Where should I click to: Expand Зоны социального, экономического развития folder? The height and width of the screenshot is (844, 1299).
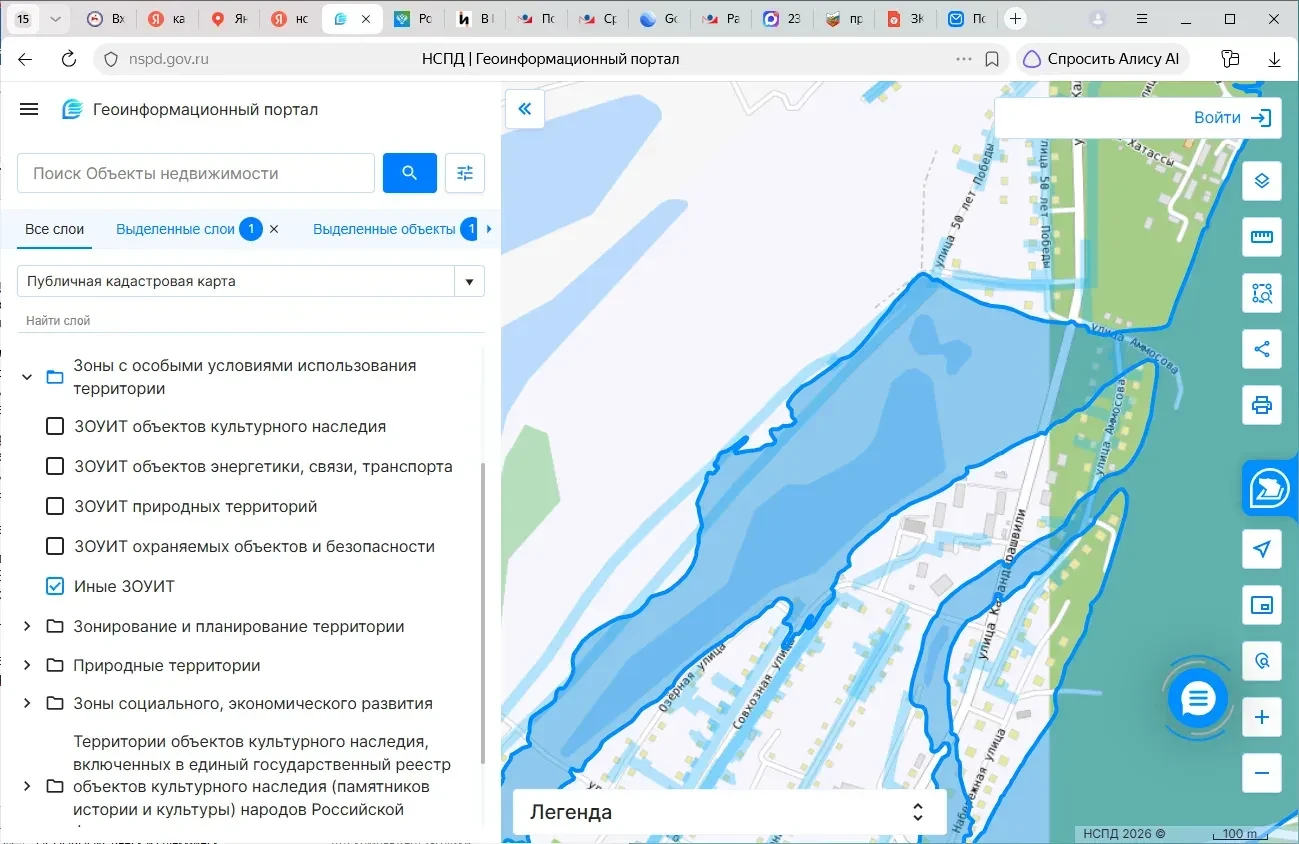point(27,704)
